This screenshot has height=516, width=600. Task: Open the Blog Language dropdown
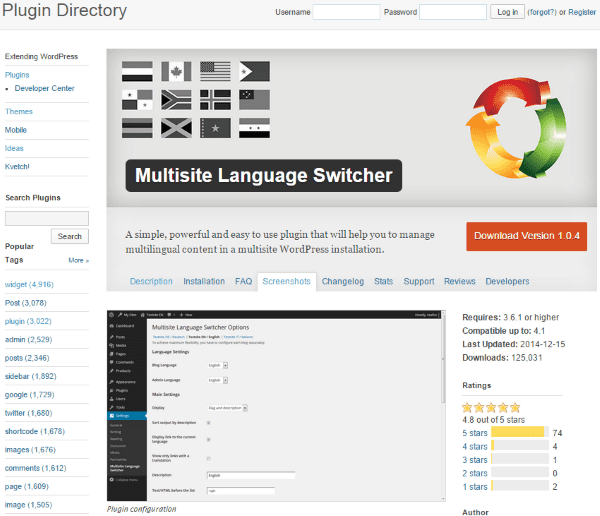[x=216, y=365]
